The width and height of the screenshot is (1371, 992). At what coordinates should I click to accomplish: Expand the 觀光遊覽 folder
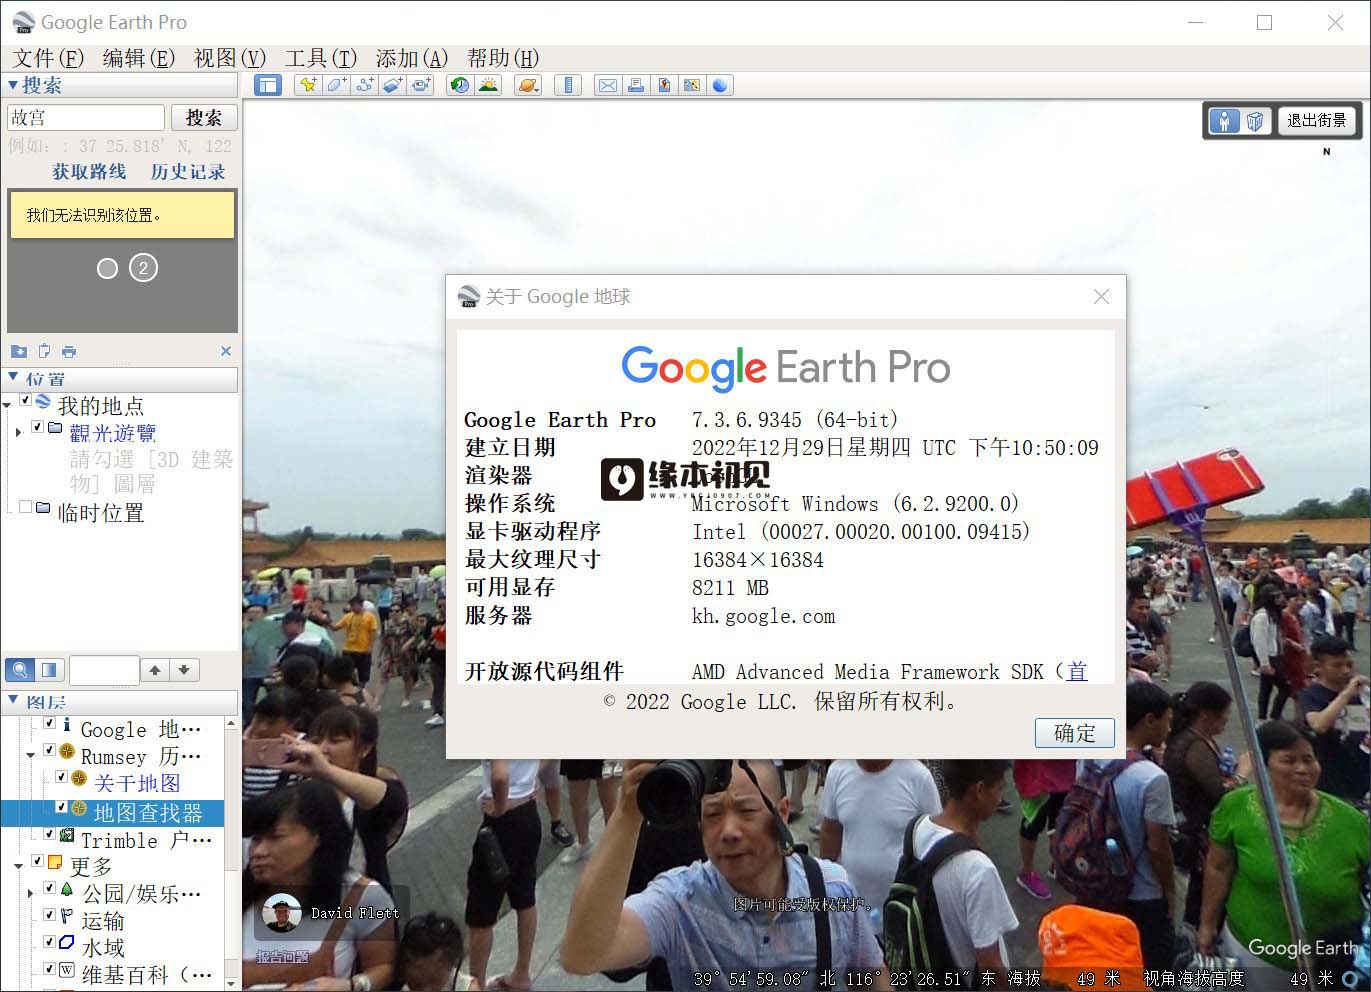click(x=19, y=432)
